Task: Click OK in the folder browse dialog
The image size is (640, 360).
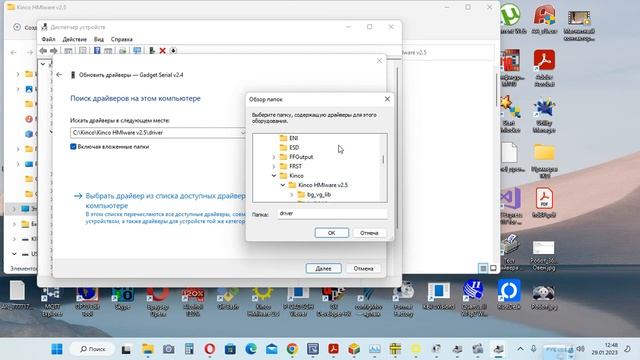Action: click(x=331, y=233)
